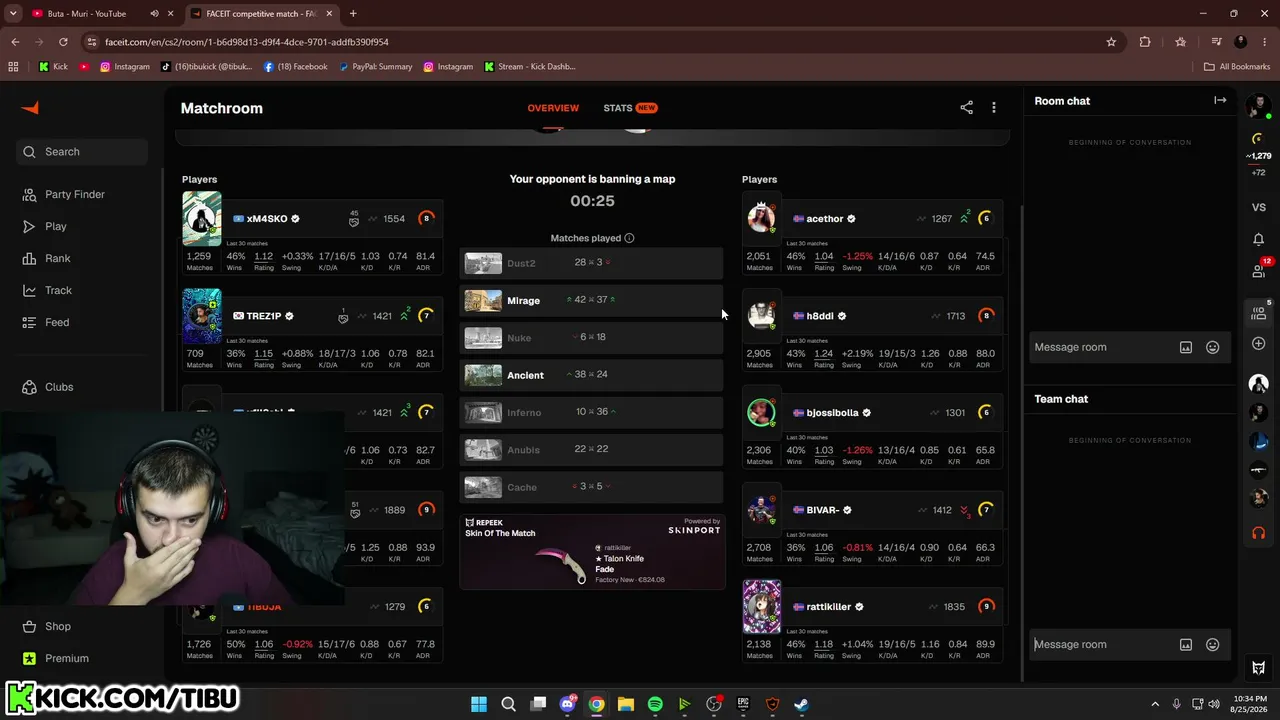Click the VS icon in right rail
The height and width of the screenshot is (720, 1280).
pyautogui.click(x=1259, y=207)
